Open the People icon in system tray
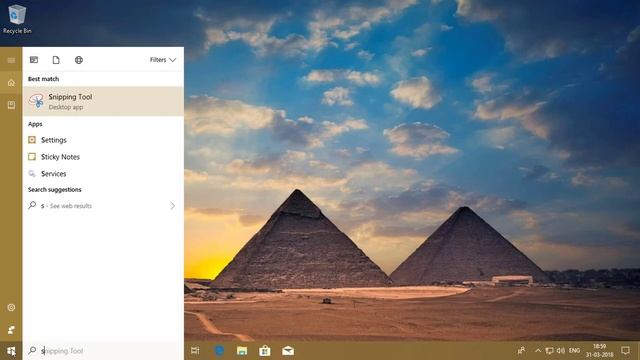Screen dimensions: 640x360 click(521, 351)
